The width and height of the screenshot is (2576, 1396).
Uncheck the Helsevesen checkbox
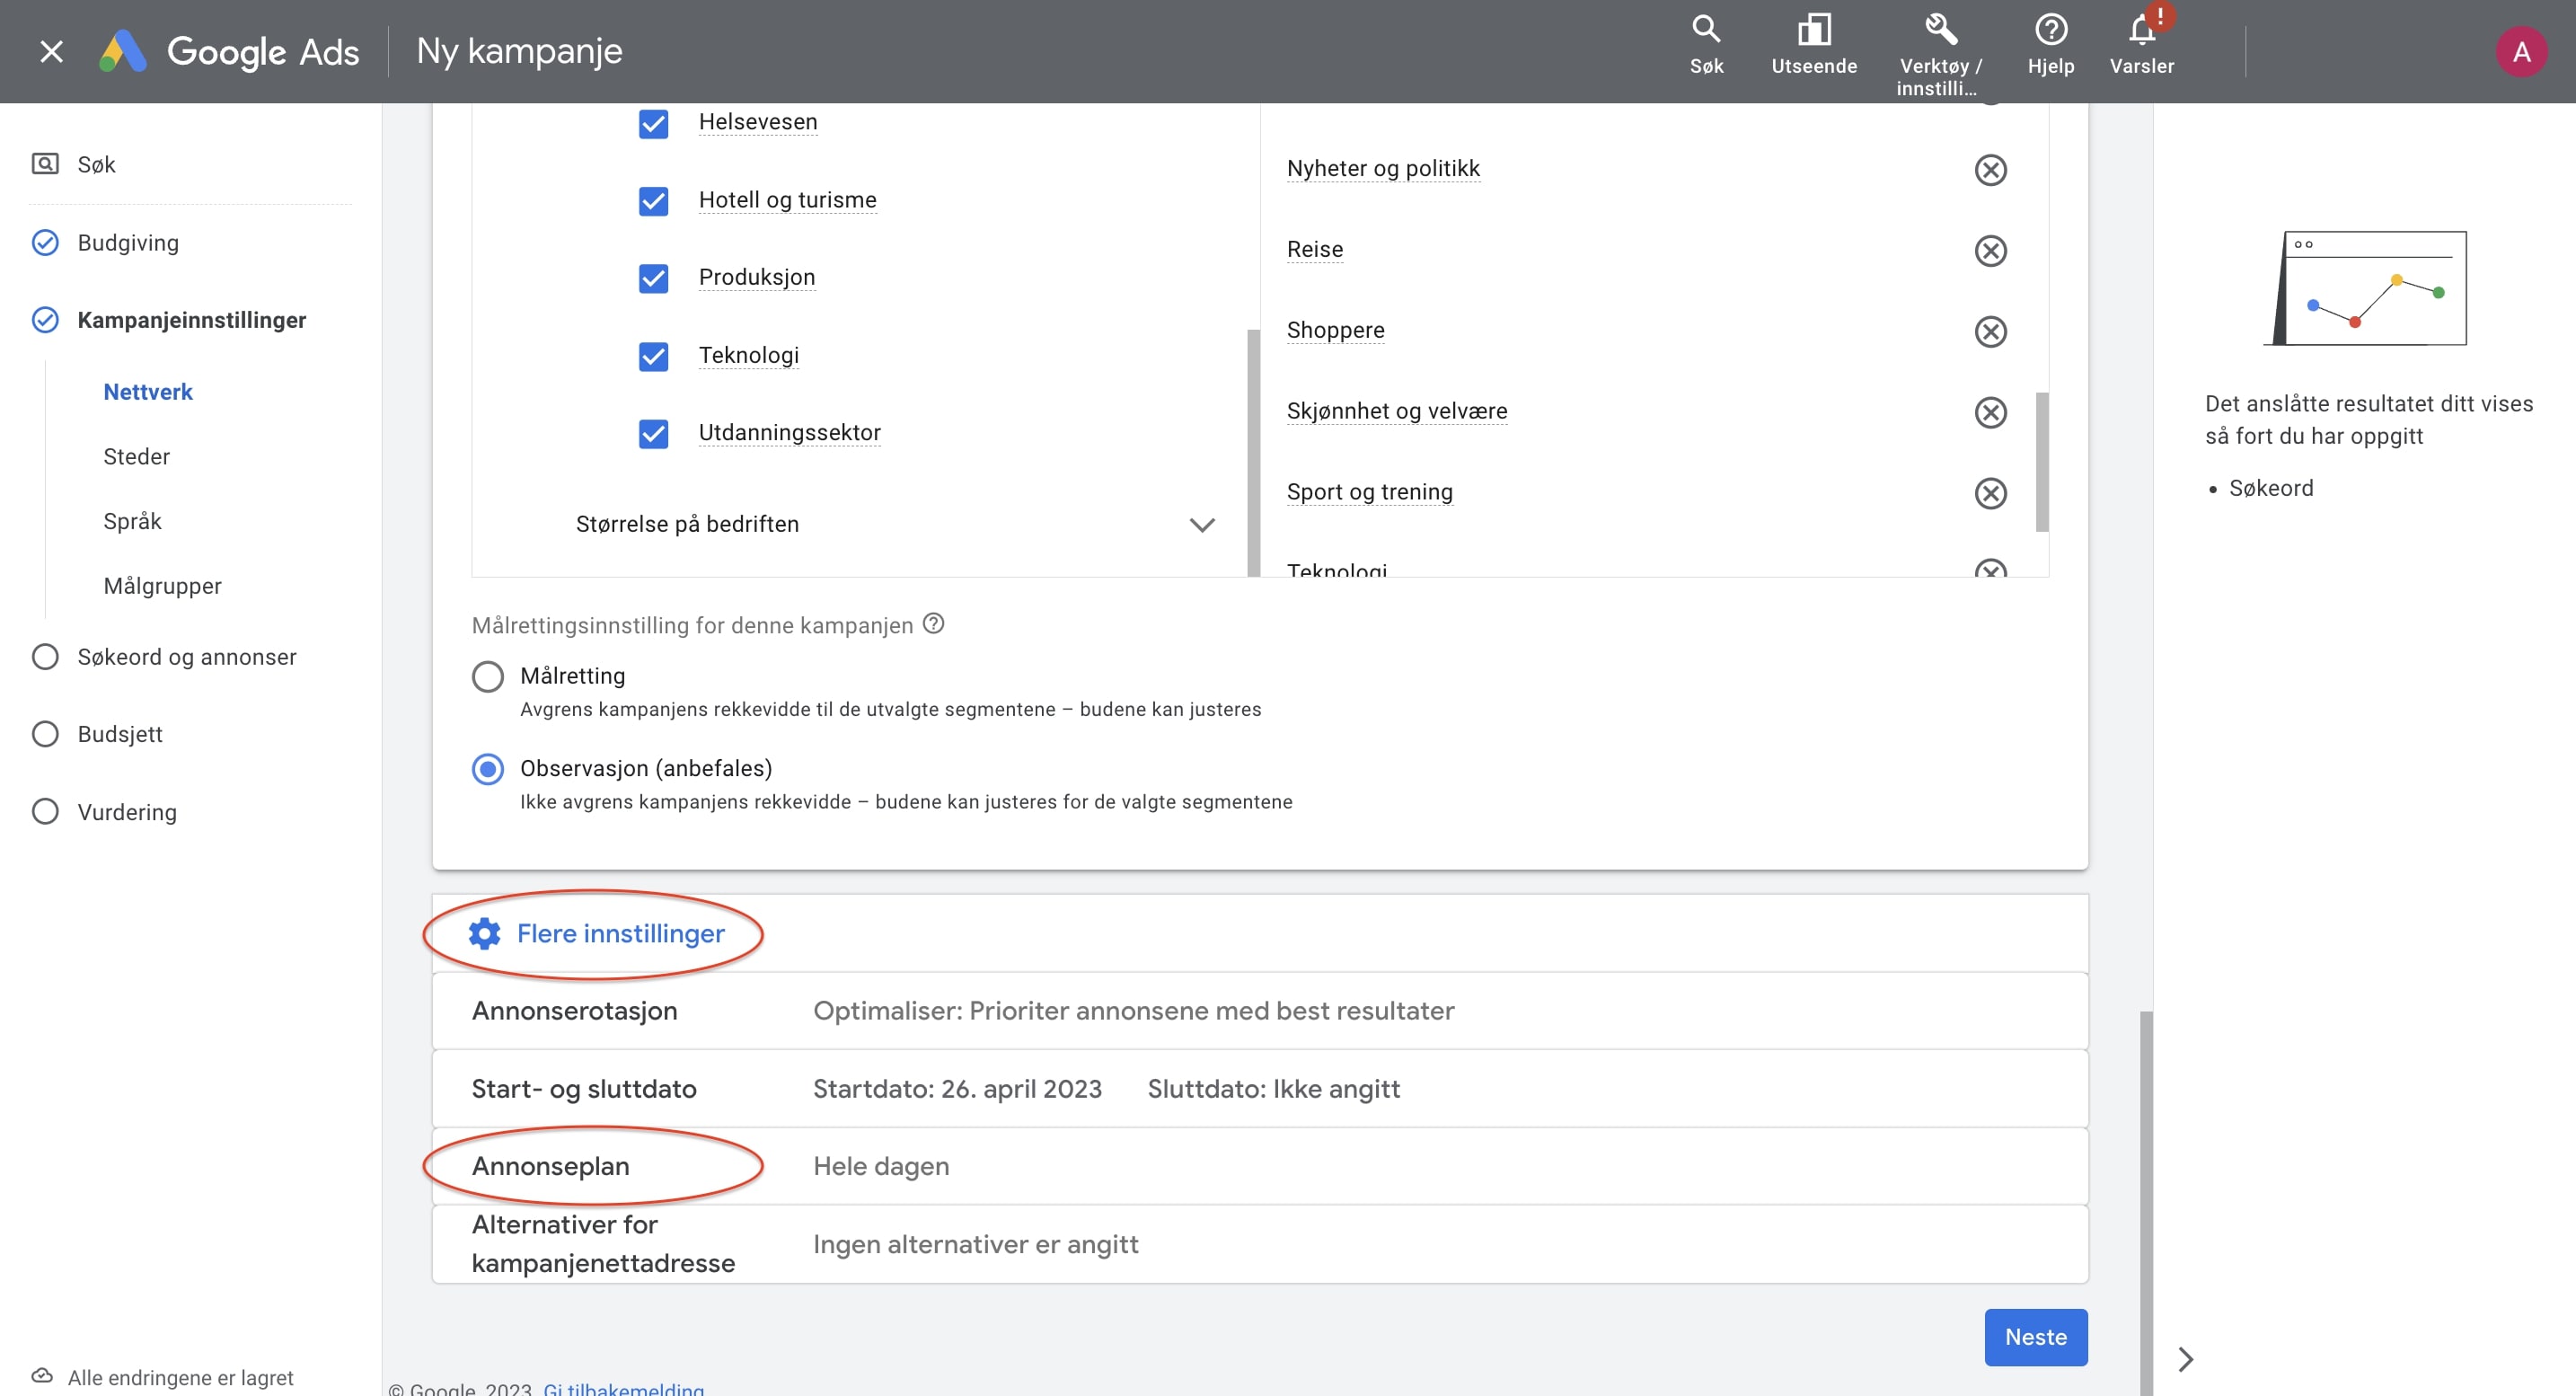click(653, 123)
